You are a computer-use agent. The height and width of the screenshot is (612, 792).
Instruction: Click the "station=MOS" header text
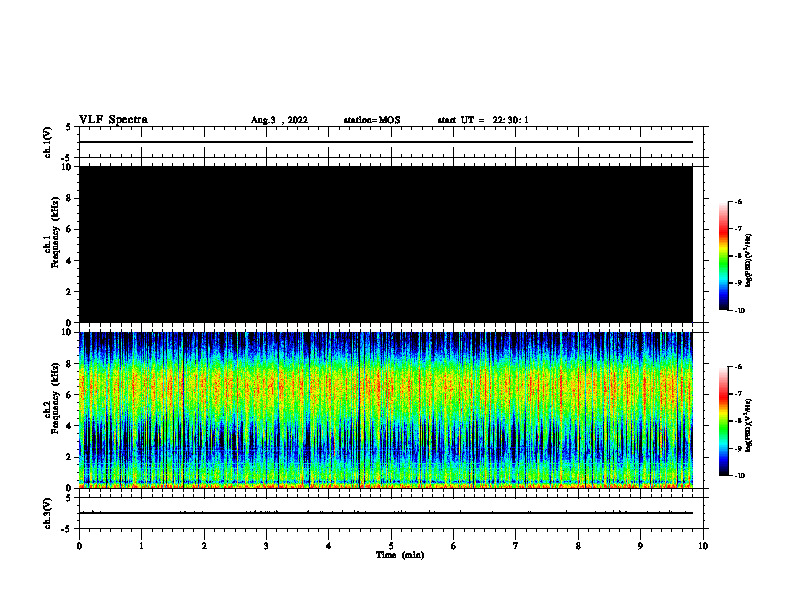click(x=372, y=120)
